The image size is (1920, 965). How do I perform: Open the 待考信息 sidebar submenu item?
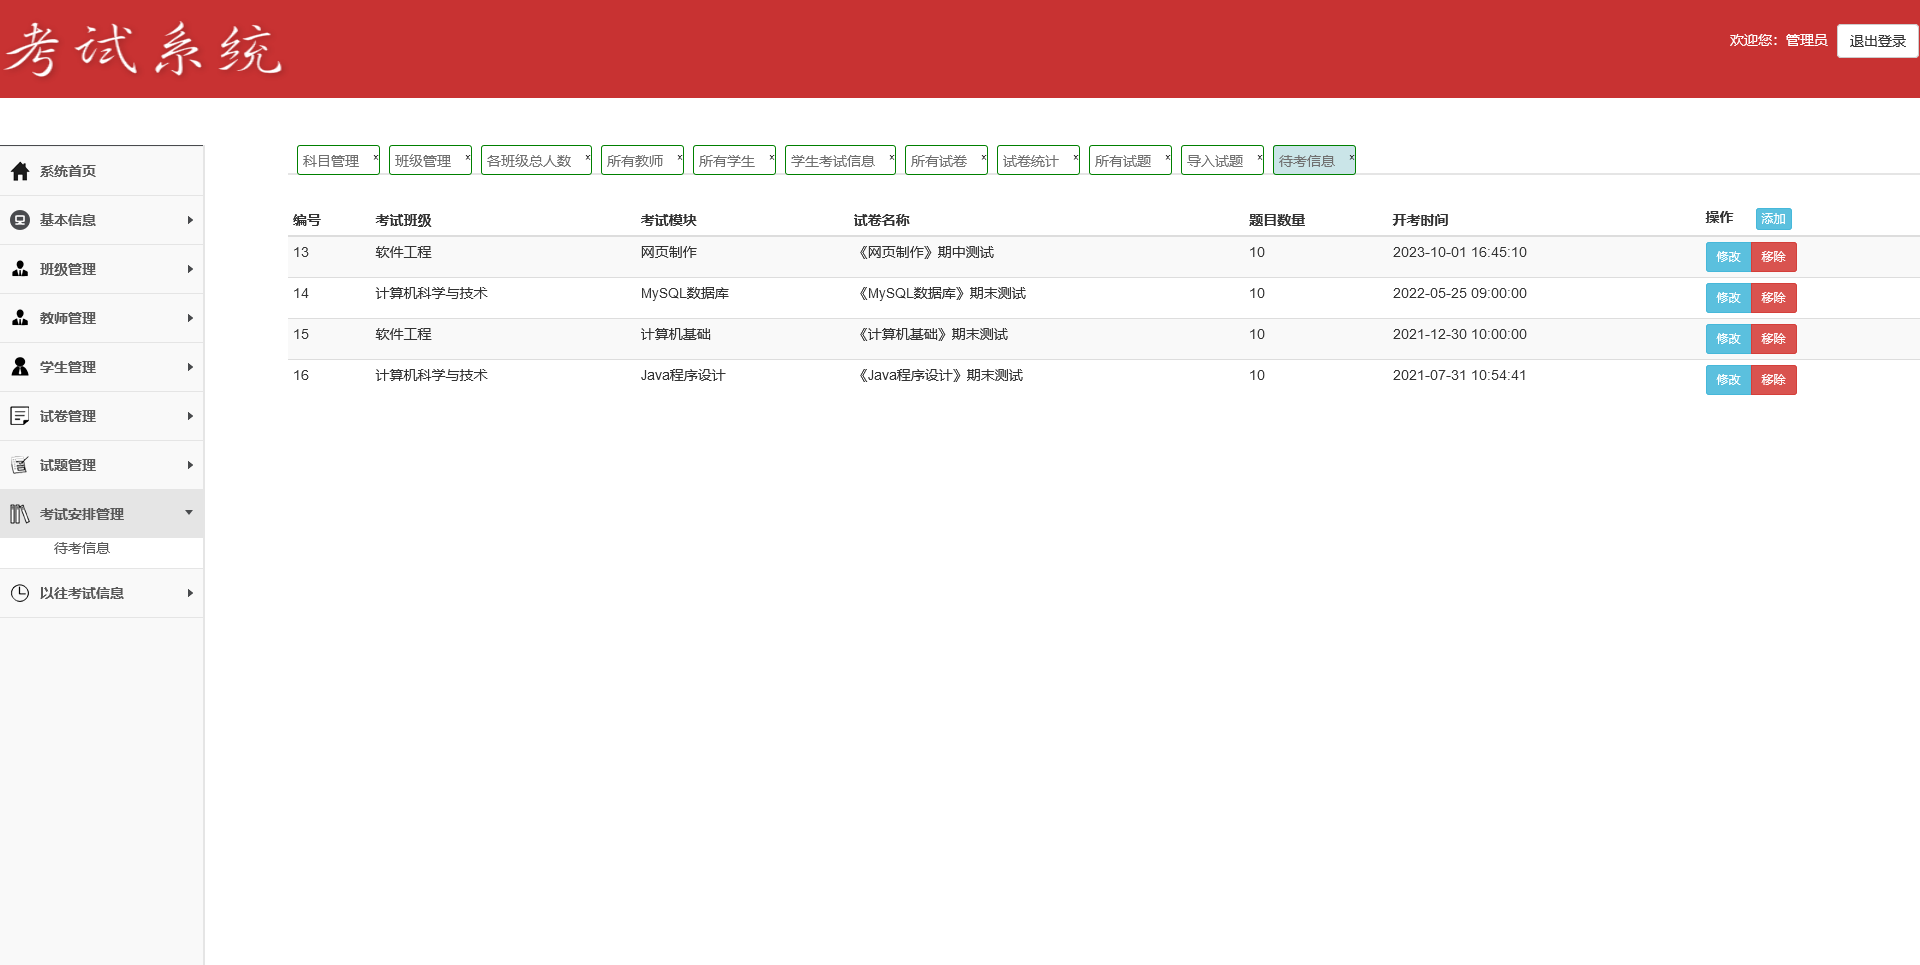82,548
